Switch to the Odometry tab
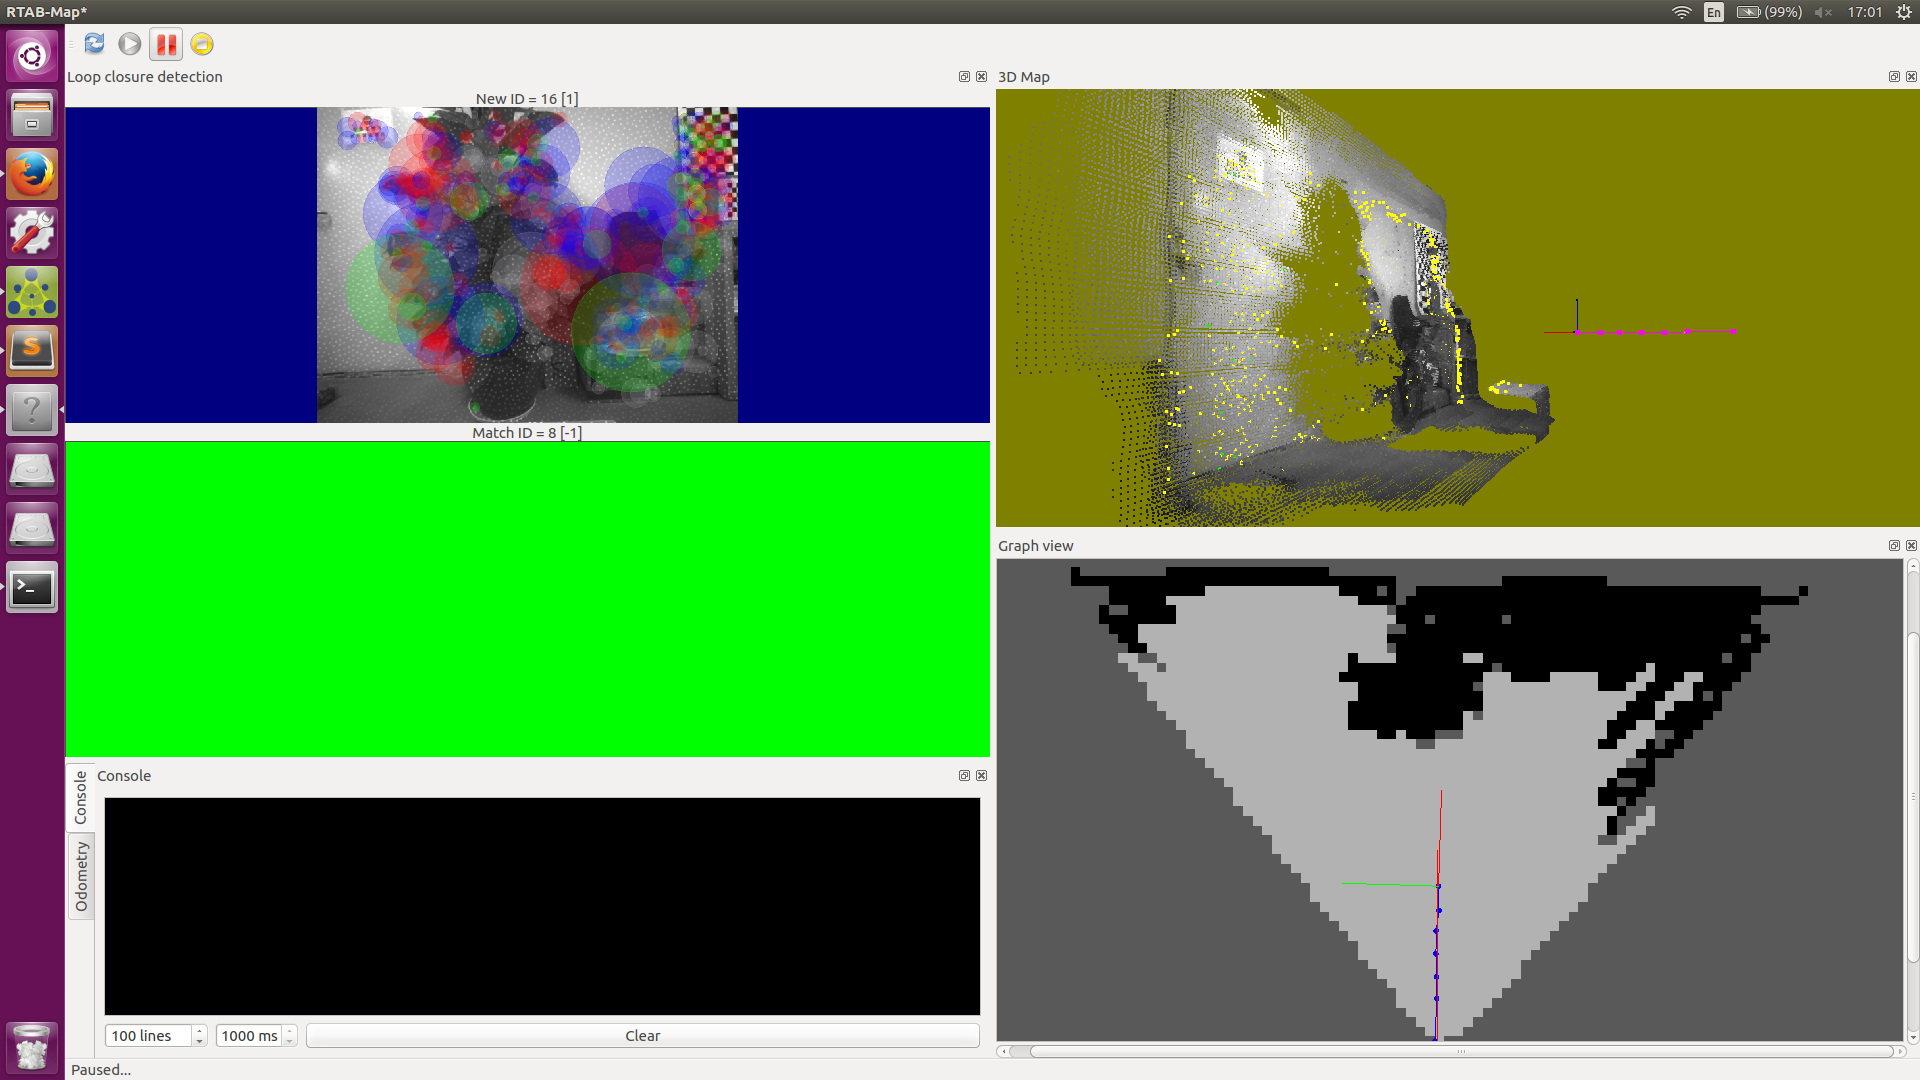The width and height of the screenshot is (1920, 1080). pyautogui.click(x=81, y=876)
